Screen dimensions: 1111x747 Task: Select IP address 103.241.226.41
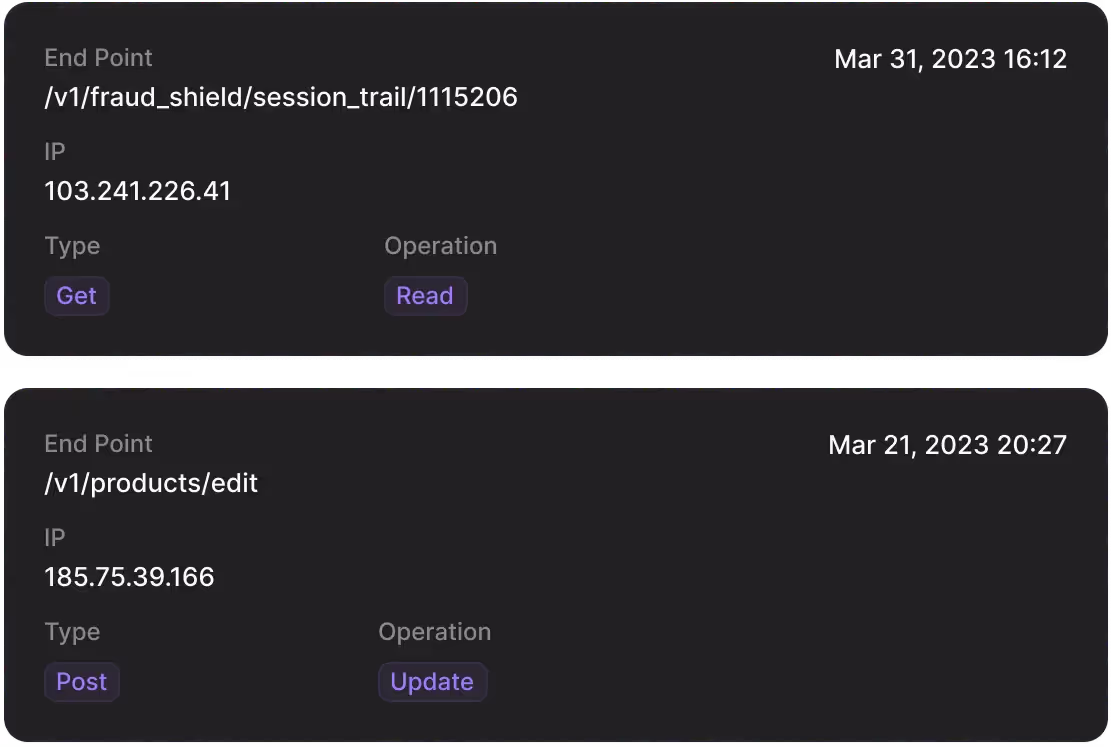click(138, 191)
